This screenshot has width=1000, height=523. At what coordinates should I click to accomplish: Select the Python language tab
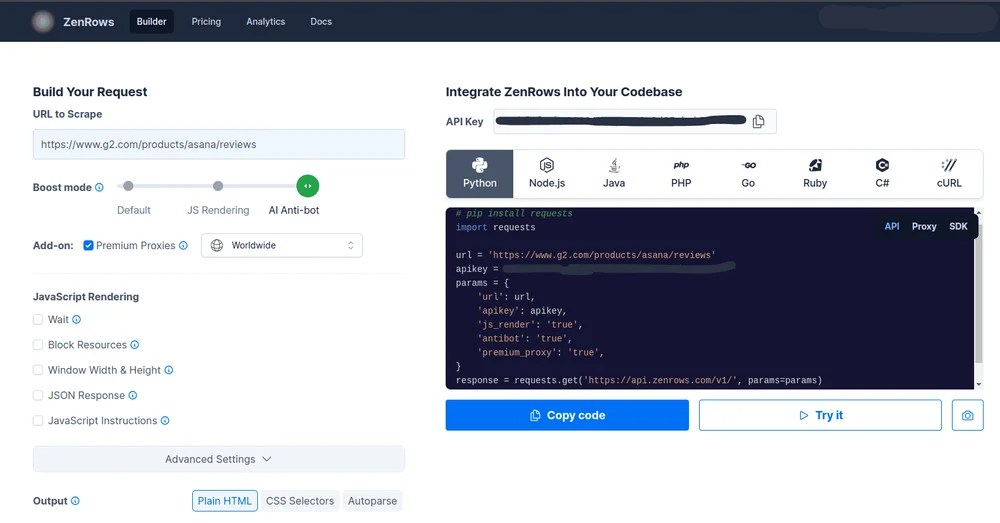480,173
